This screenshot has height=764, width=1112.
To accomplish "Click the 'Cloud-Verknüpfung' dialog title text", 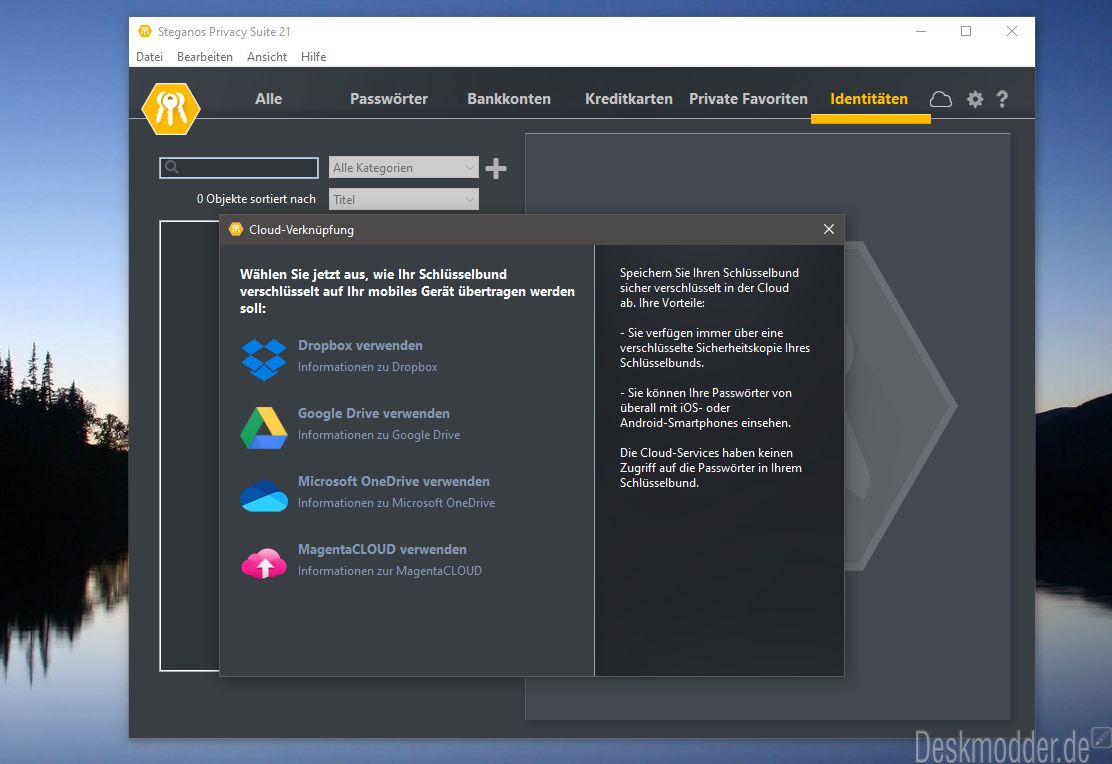I will tap(301, 230).
